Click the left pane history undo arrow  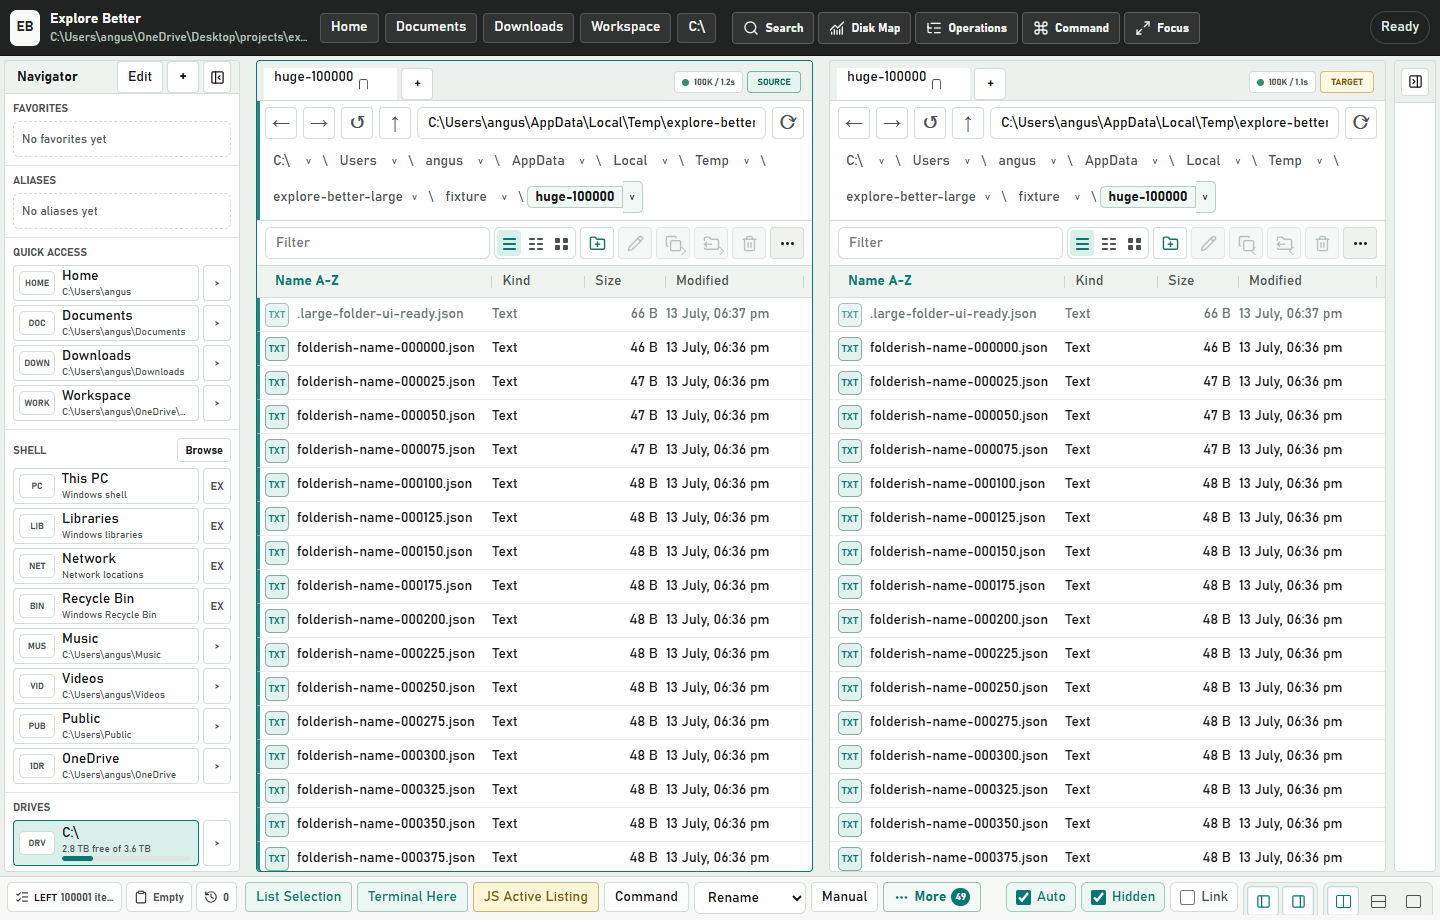[357, 123]
